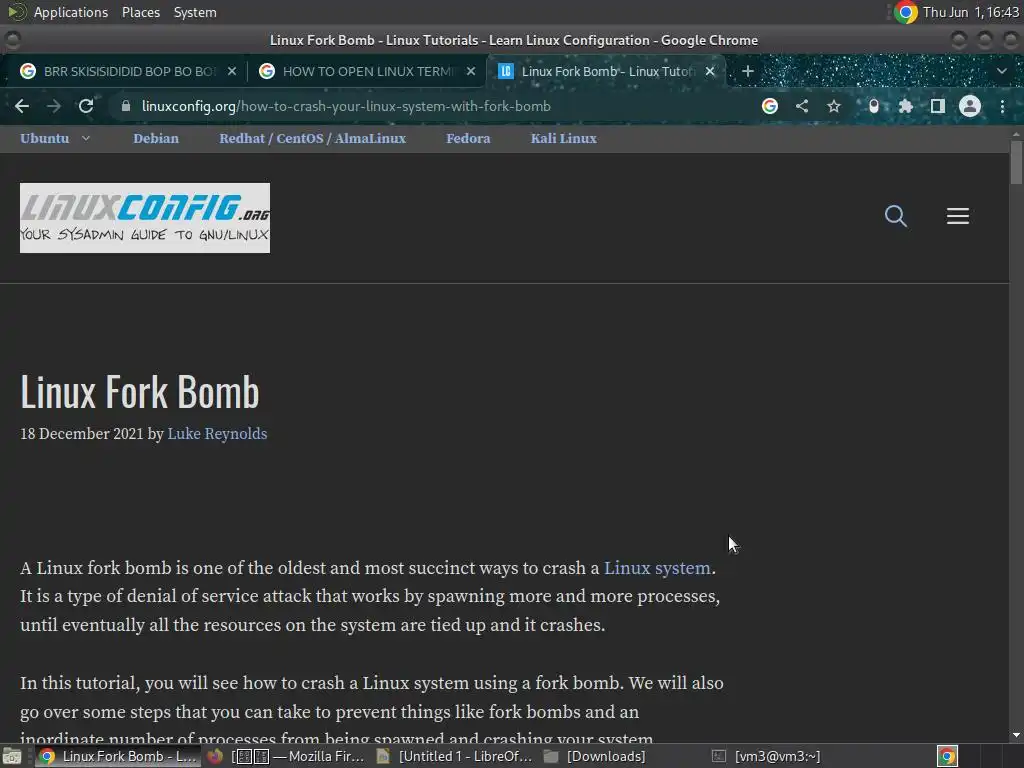Switch to BRR SKISISIDIDID BOP tab
Image resolution: width=1024 pixels, height=768 pixels.
click(x=129, y=71)
